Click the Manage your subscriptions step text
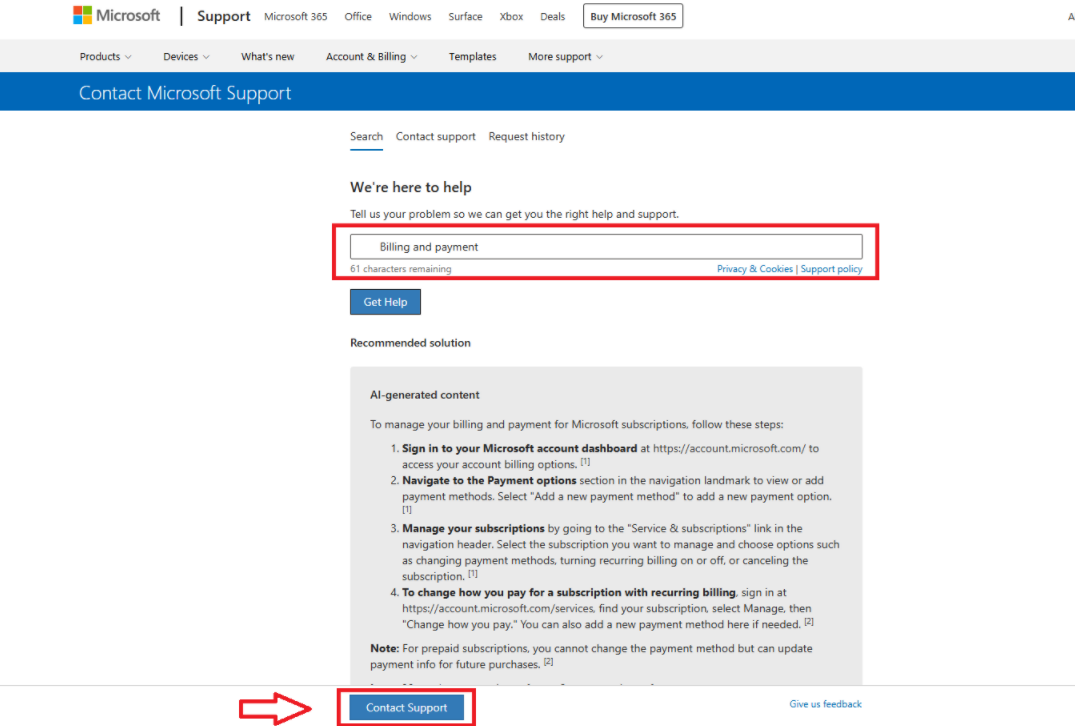This screenshot has width=1075, height=726. click(x=473, y=529)
